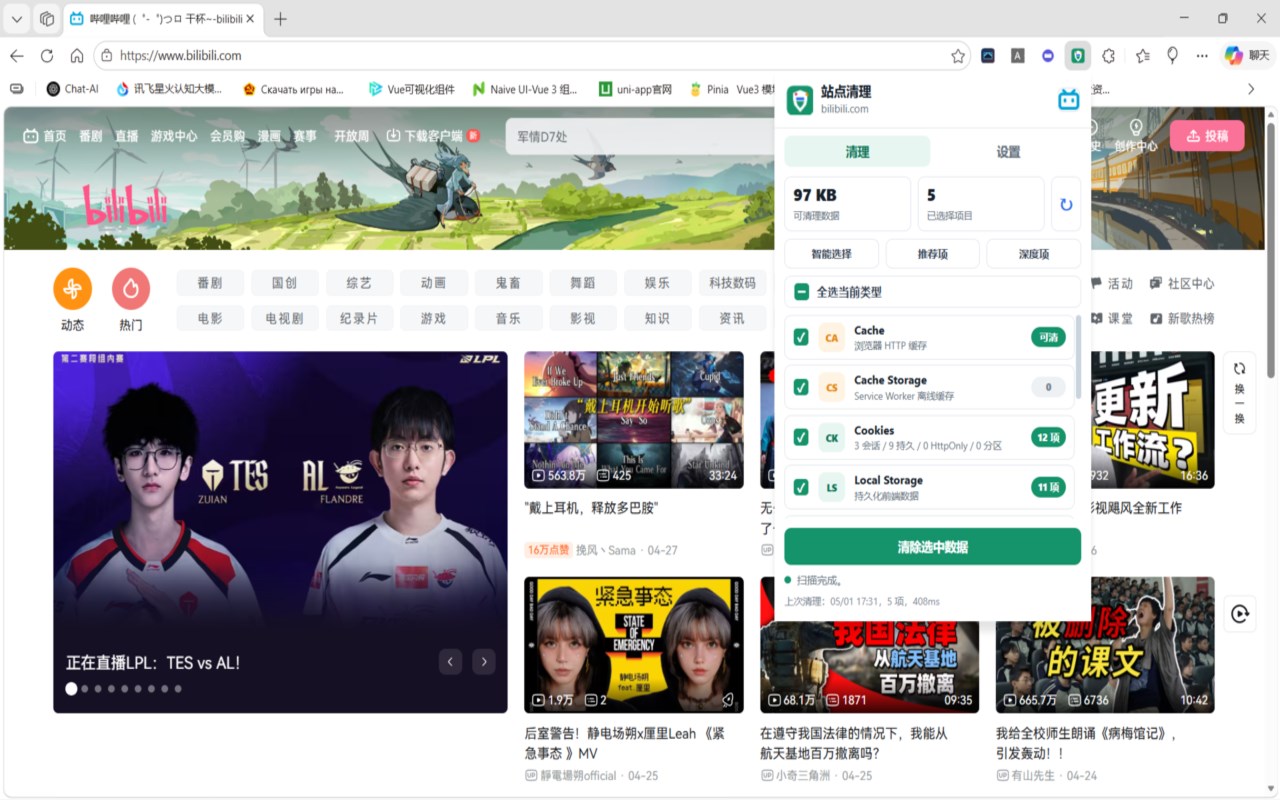1280x800 pixels.
Task: Open the 紧急事态 video thumbnail
Action: coord(634,645)
